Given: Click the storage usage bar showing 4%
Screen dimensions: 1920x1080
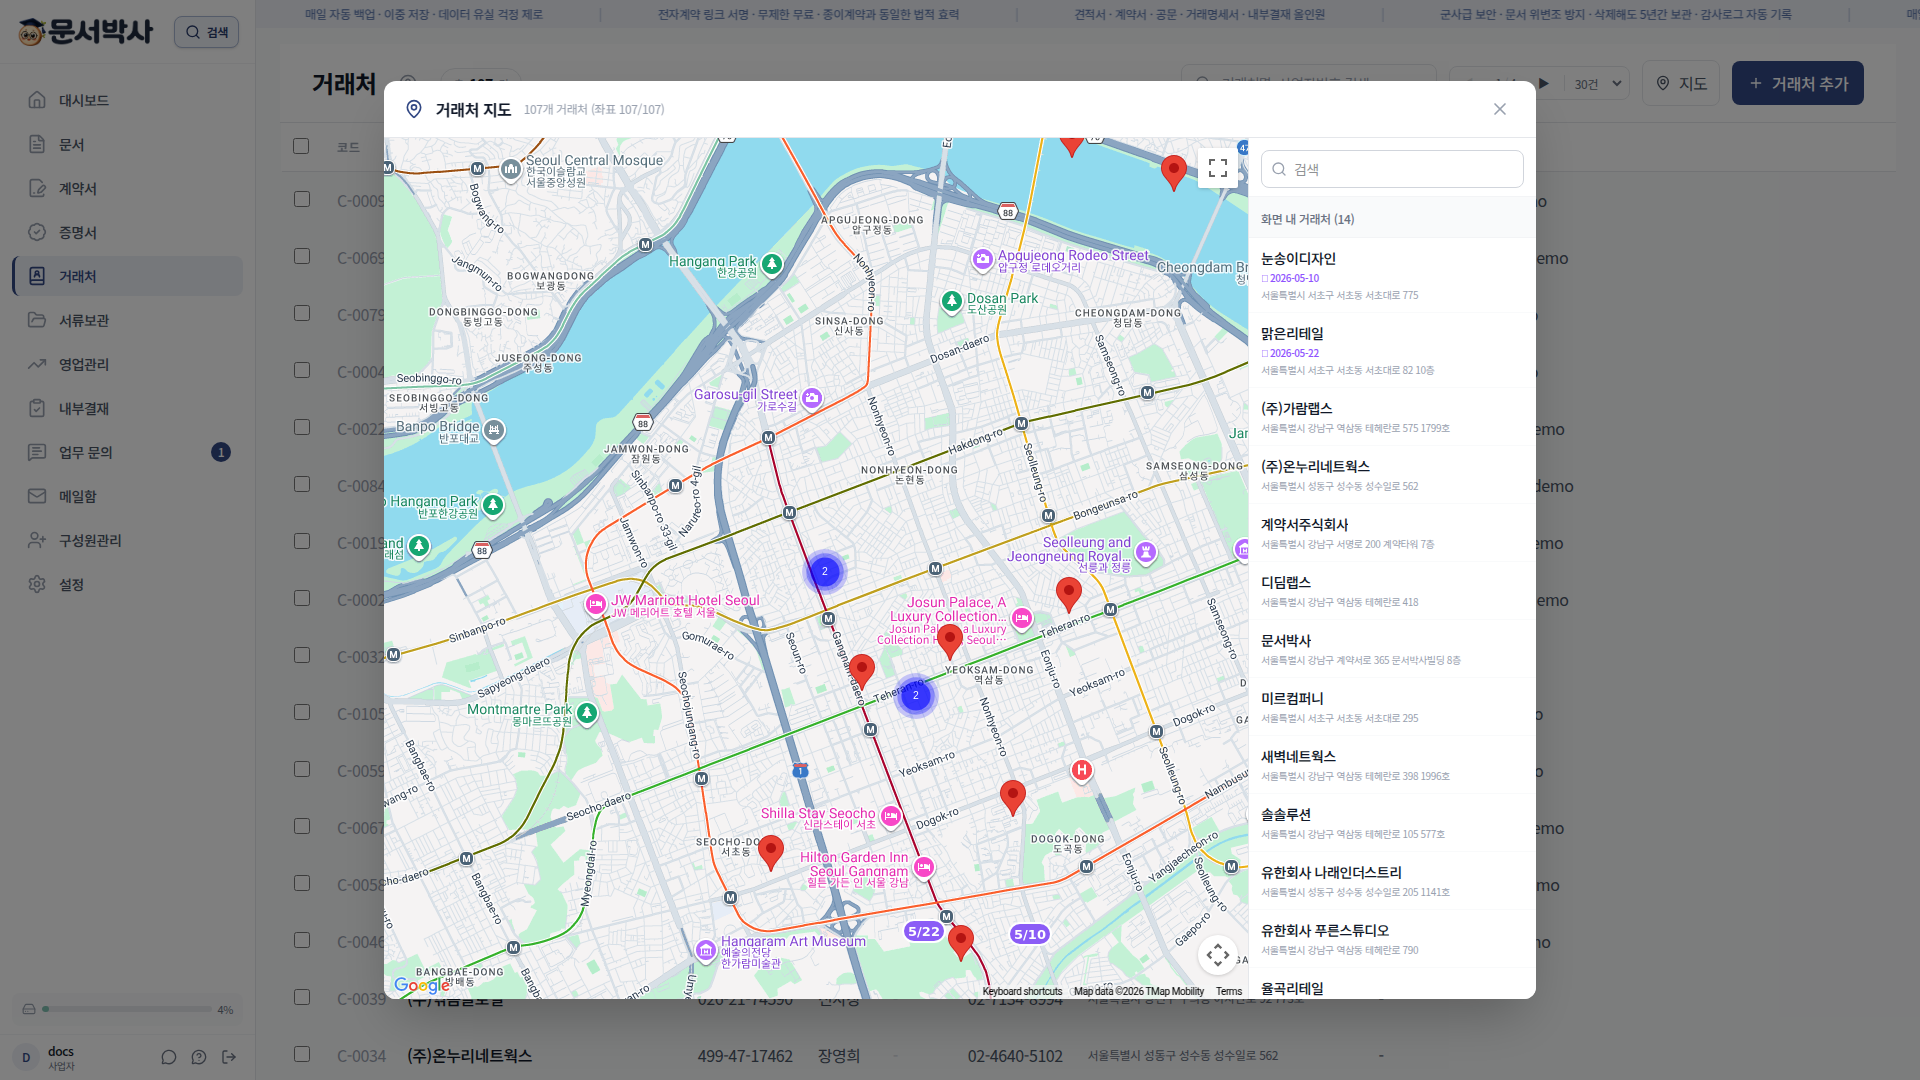Looking at the screenshot, I should pyautogui.click(x=128, y=1009).
